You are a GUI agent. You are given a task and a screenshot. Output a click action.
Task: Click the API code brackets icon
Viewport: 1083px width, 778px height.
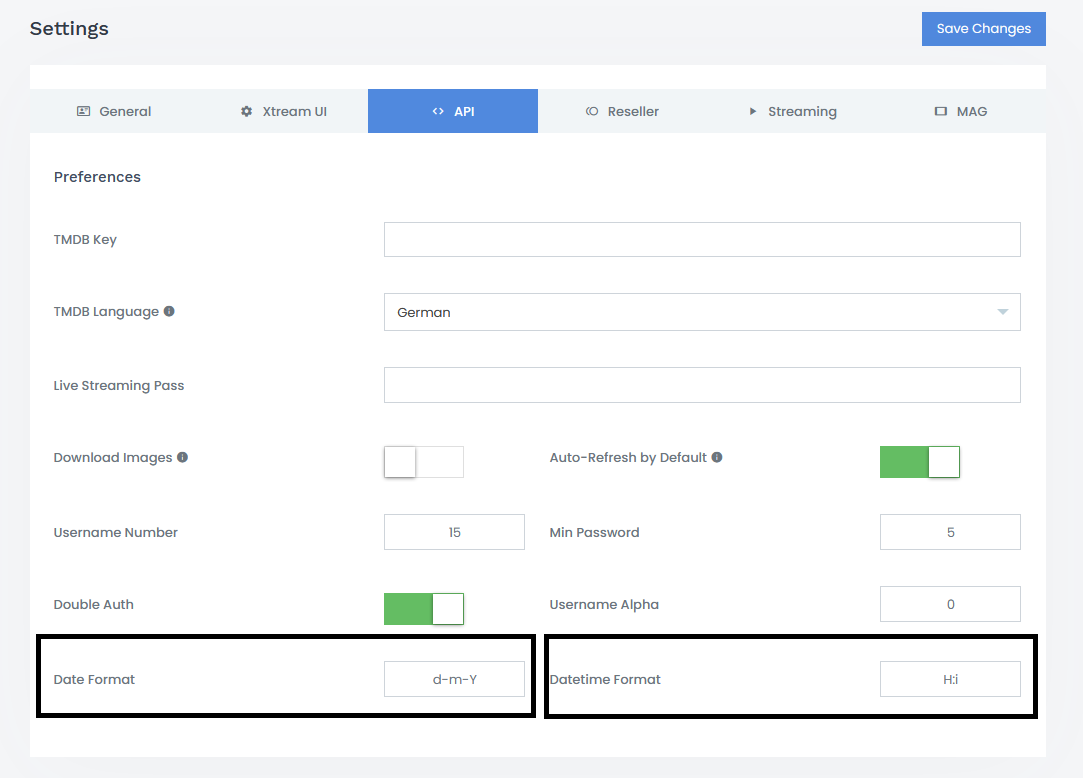click(438, 111)
